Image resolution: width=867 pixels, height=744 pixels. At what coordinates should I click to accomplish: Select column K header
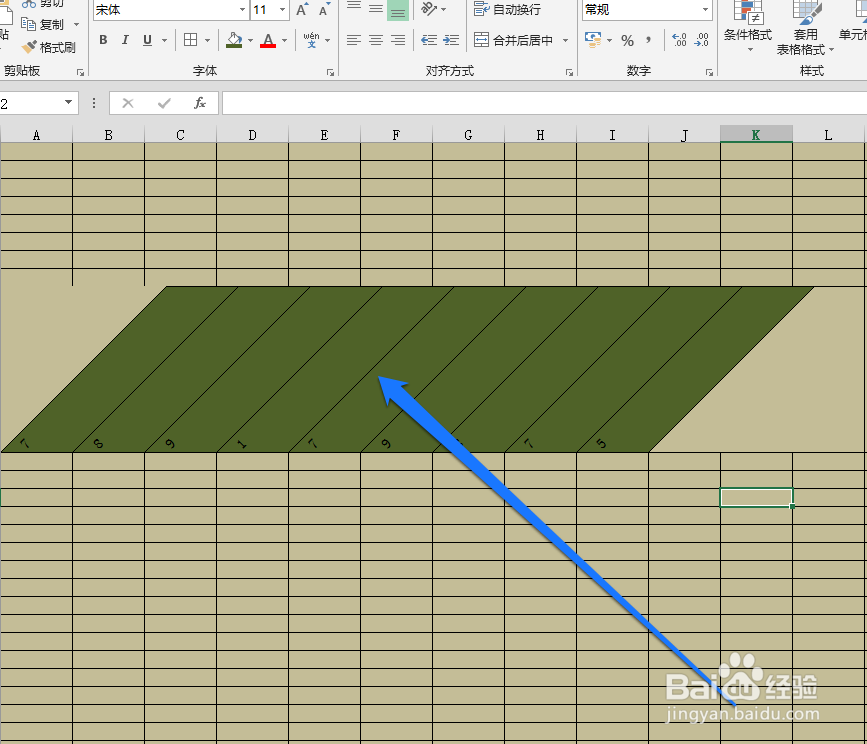(x=756, y=135)
